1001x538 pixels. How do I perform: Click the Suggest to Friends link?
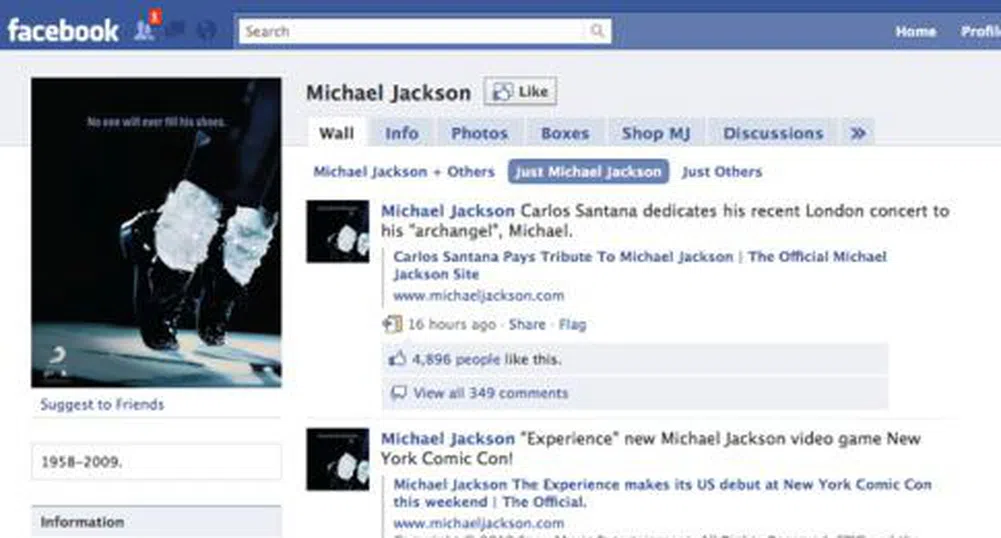[102, 404]
